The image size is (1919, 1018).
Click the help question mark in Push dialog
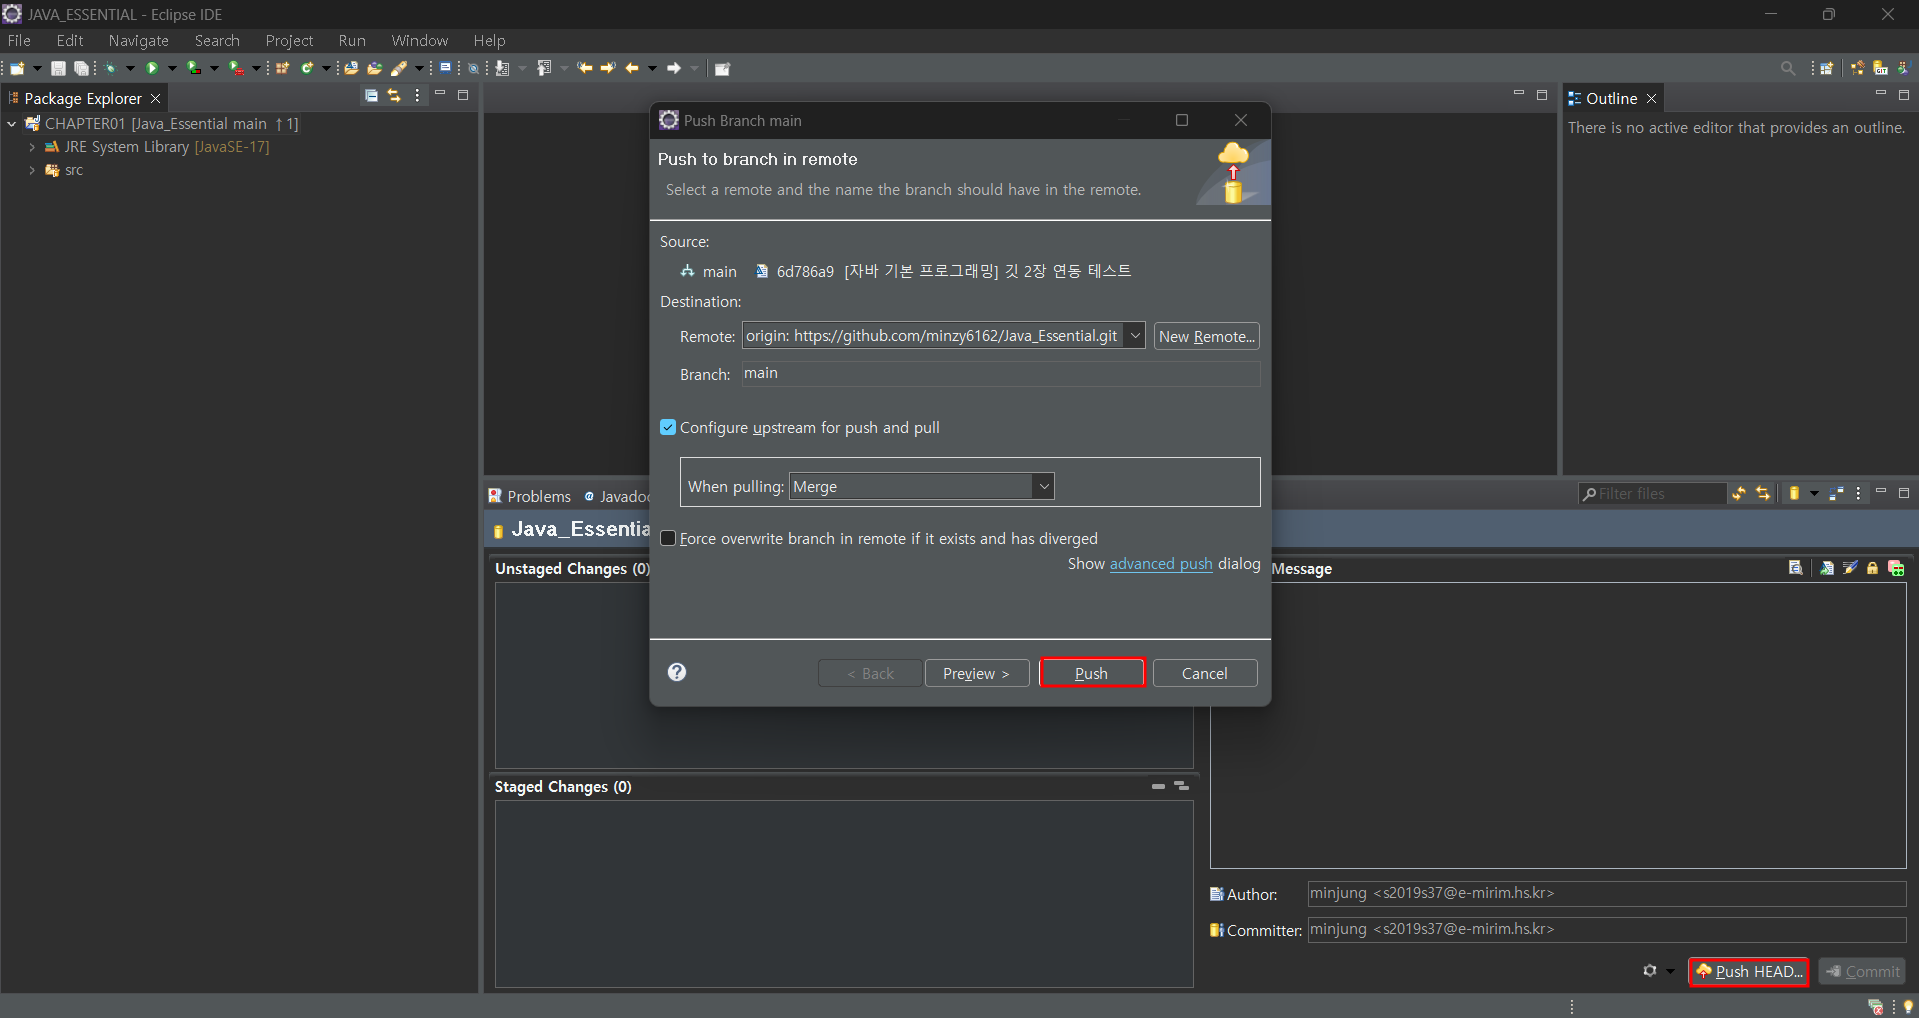pyautogui.click(x=677, y=672)
